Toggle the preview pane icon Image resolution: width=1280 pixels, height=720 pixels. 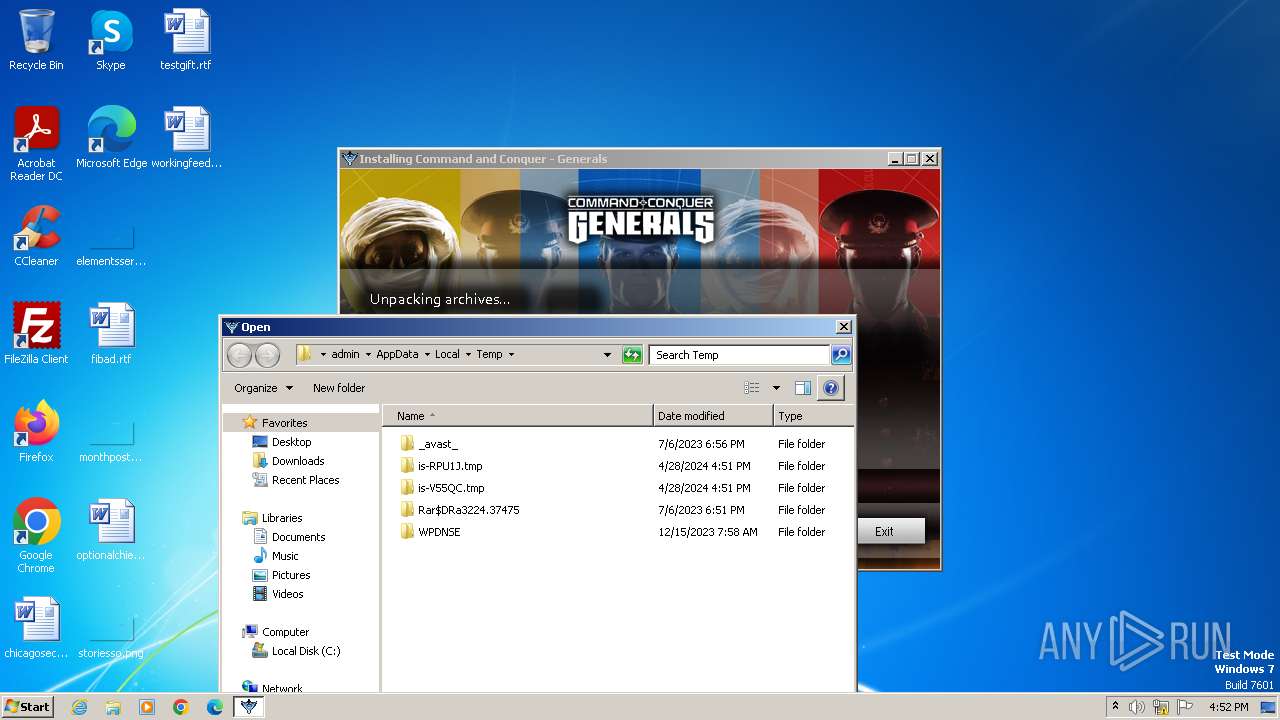tap(802, 388)
